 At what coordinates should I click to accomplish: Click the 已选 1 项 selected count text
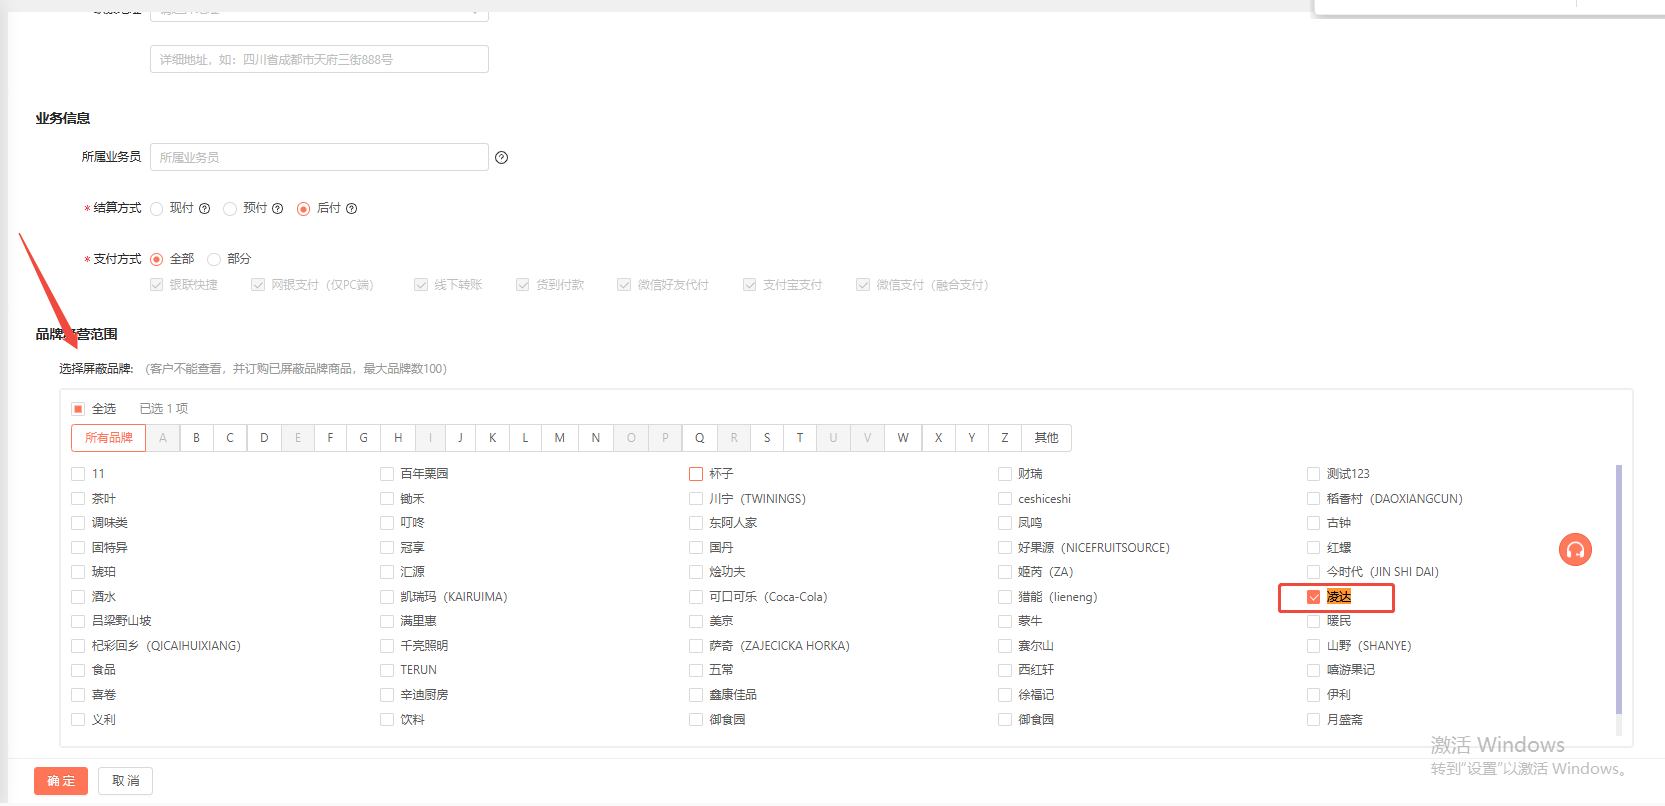click(x=164, y=409)
